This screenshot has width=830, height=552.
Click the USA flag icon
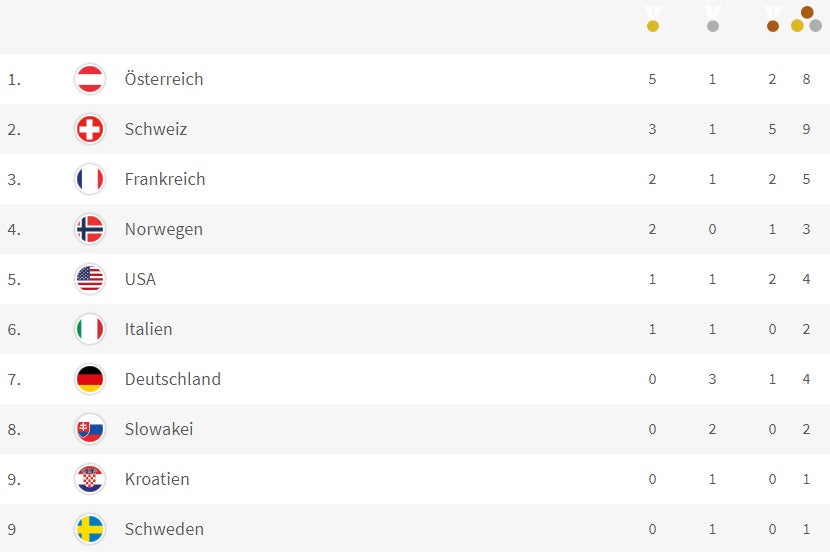click(90, 279)
